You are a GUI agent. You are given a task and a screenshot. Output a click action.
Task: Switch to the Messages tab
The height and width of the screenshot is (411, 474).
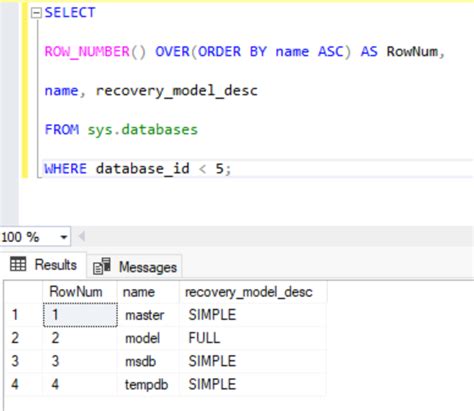click(135, 267)
